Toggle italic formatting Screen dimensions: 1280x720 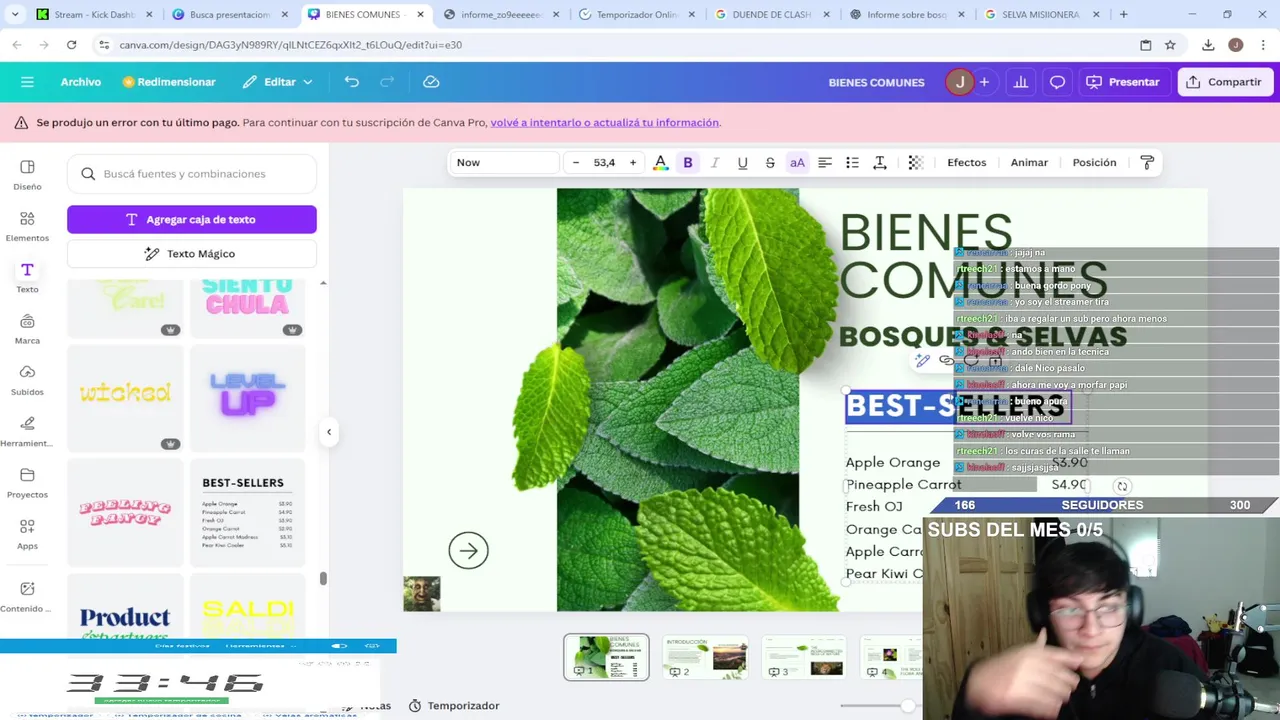coord(715,163)
